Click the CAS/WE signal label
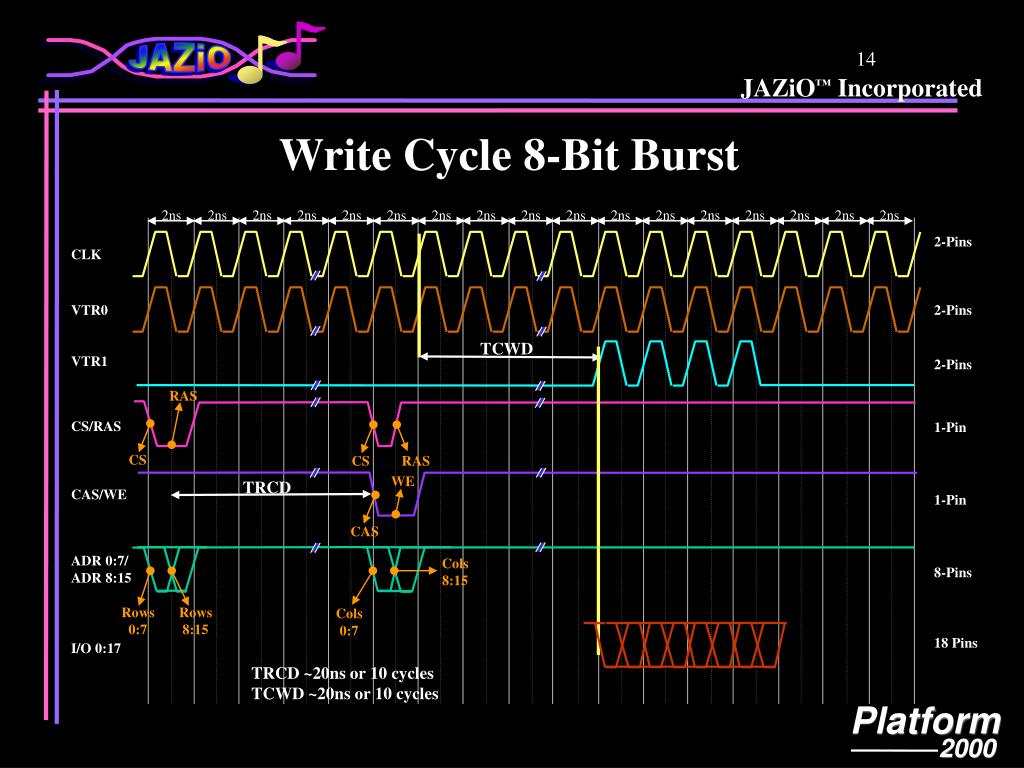Screen dimensions: 1024x768 (99, 494)
